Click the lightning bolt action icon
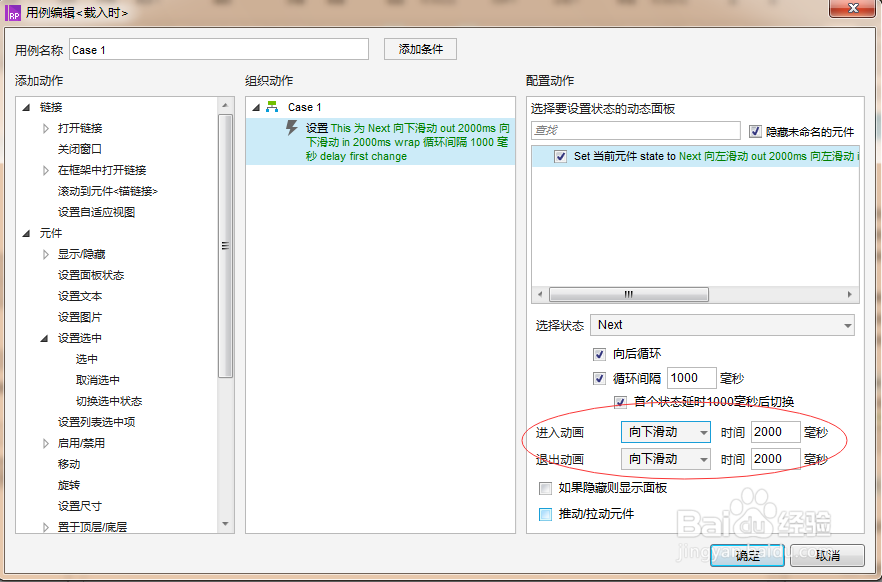This screenshot has width=882, height=582. click(291, 128)
